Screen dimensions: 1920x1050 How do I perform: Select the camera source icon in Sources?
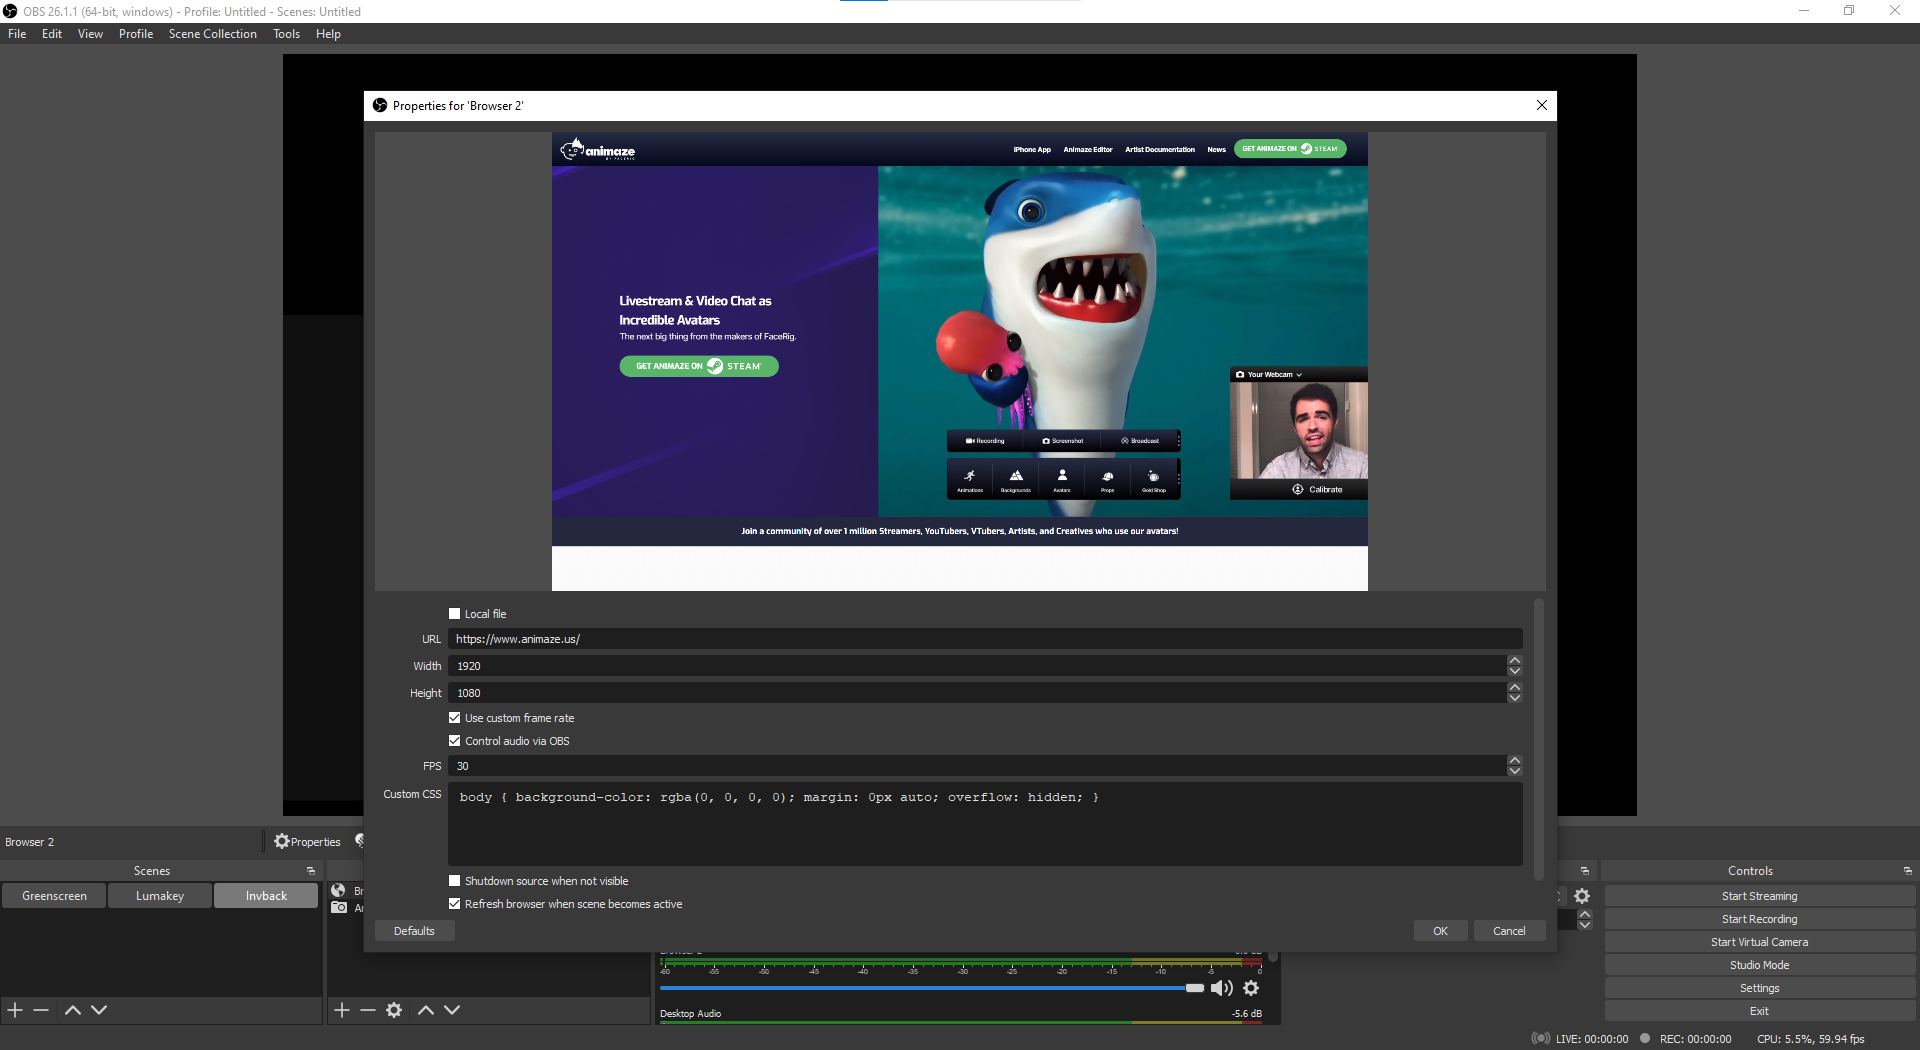339,907
